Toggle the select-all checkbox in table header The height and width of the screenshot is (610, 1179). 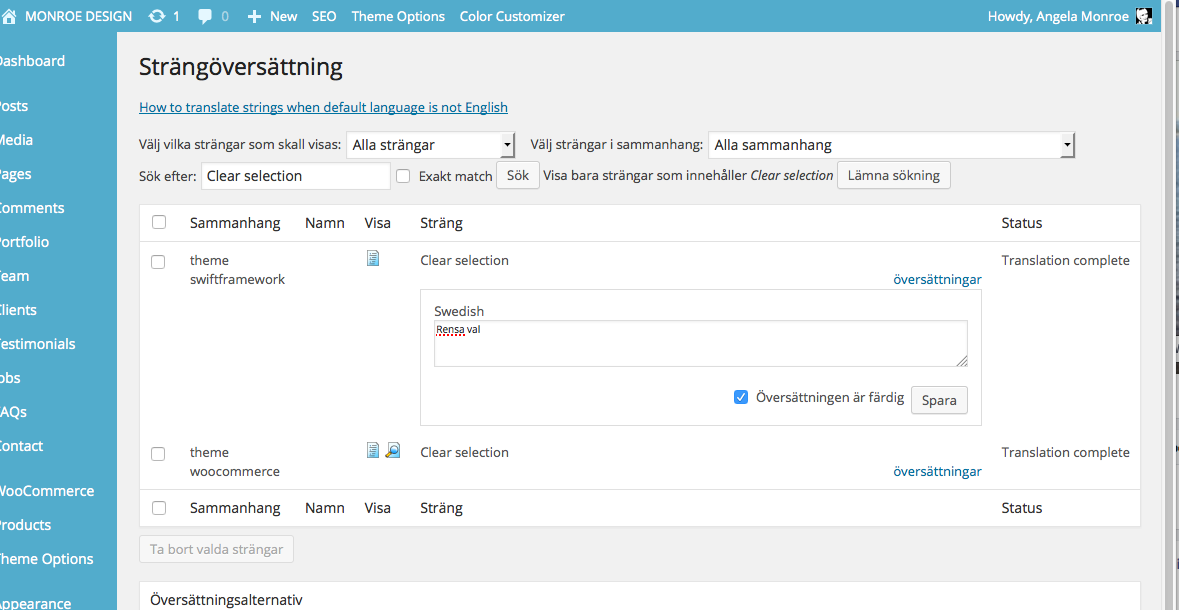pos(159,222)
